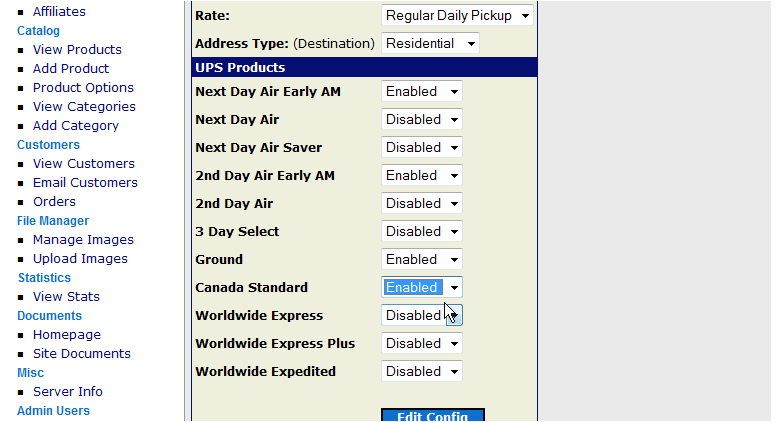The image size is (776, 422).
Task: Open Upload Images link
Action: (80, 259)
